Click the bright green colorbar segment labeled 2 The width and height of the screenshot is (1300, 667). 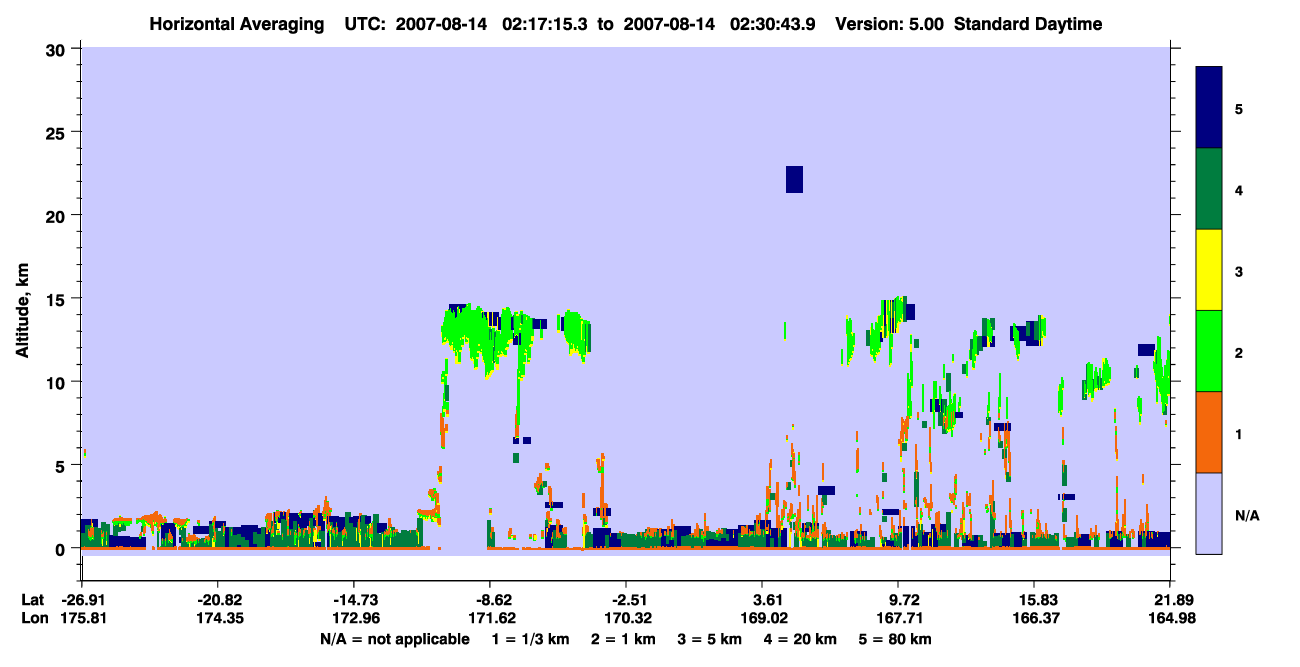[1209, 351]
